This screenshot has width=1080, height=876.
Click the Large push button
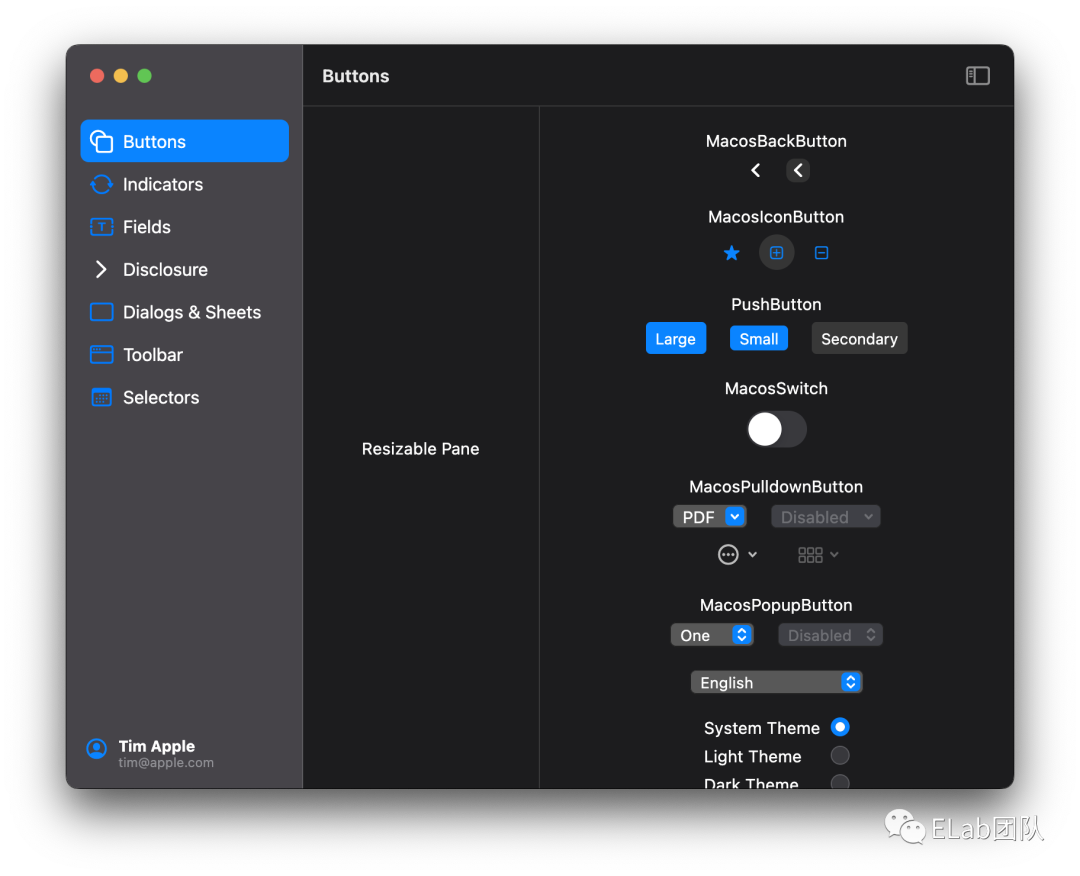(x=676, y=338)
